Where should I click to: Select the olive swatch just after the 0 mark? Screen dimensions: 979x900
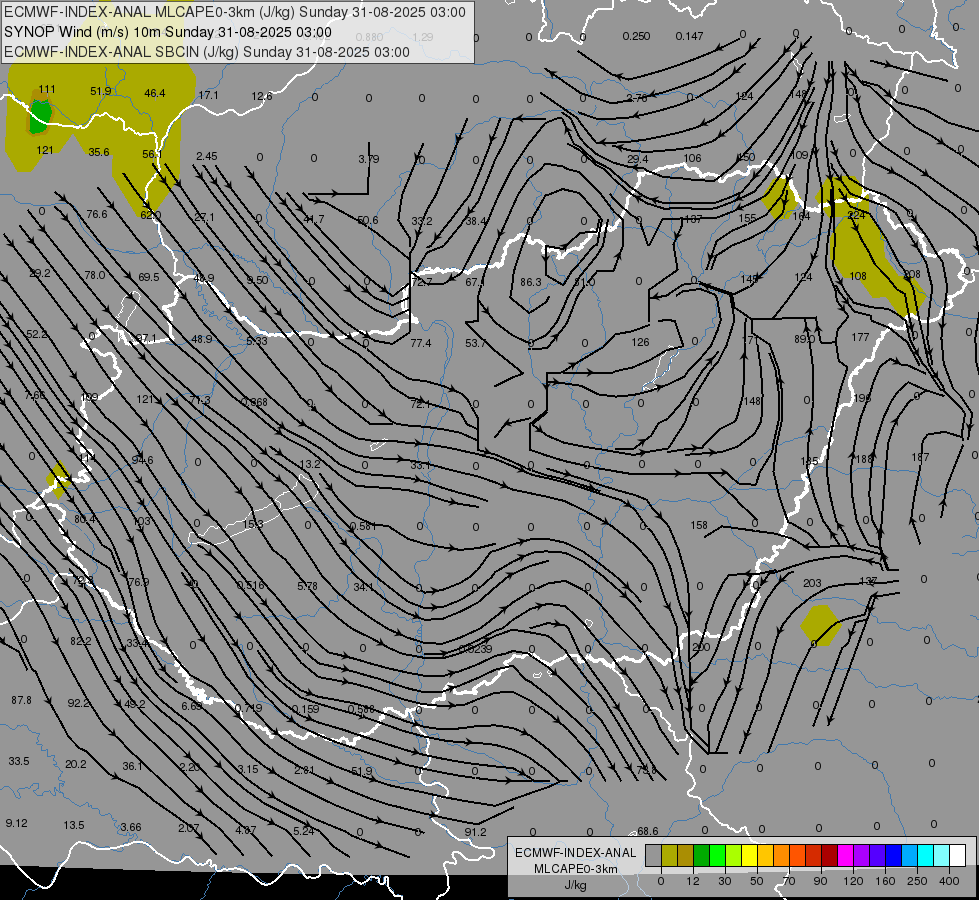click(669, 855)
